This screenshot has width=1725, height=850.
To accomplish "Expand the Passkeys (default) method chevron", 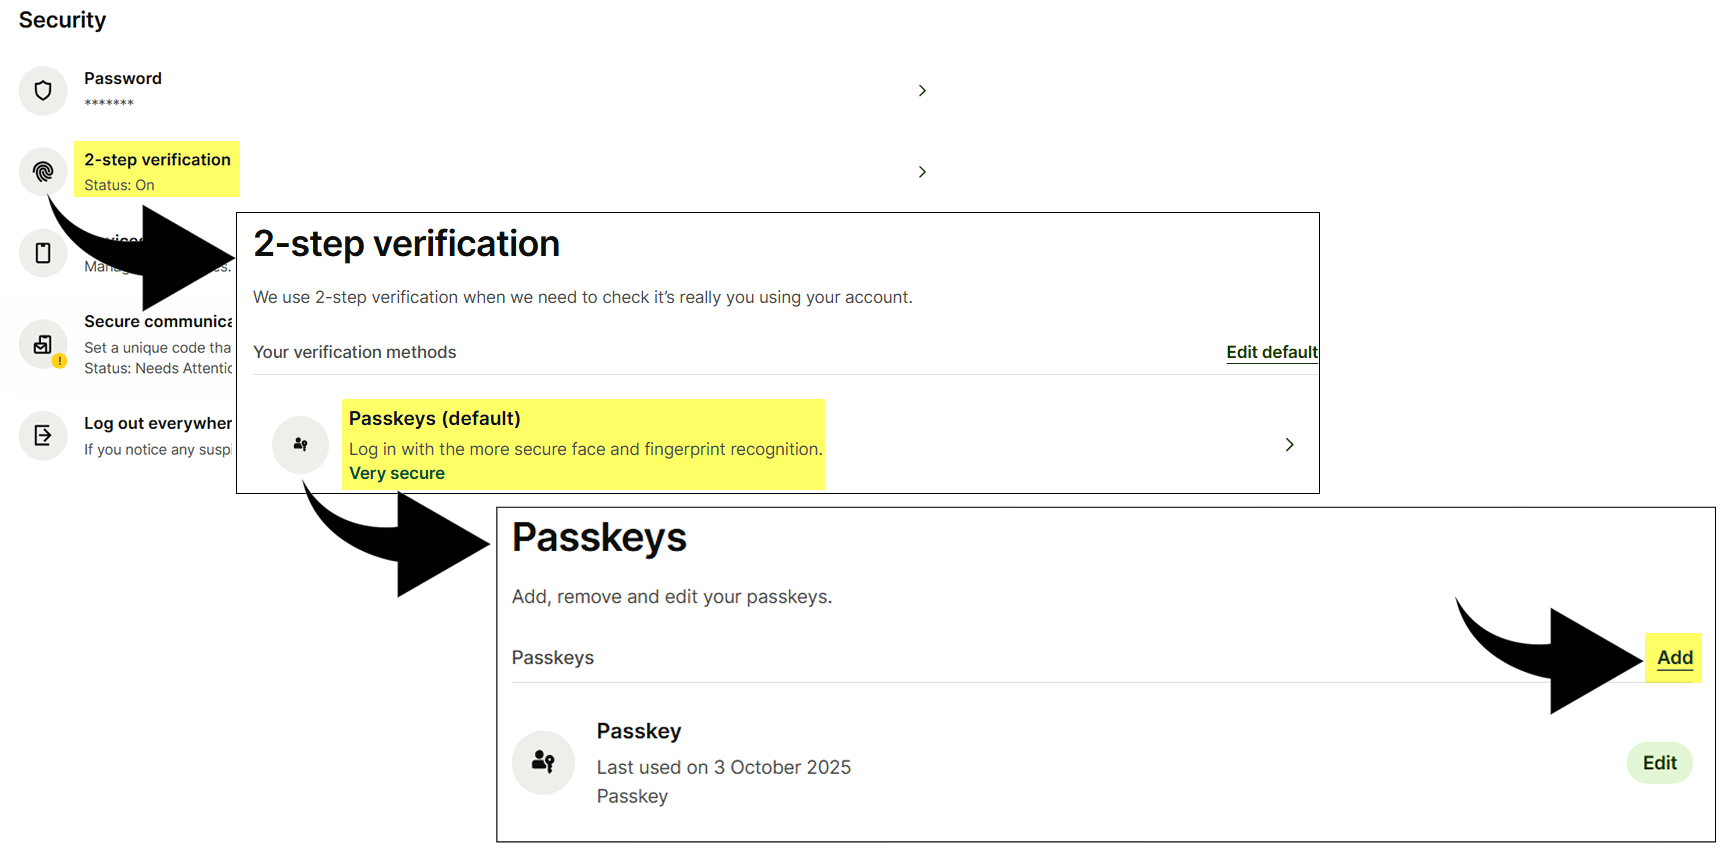I will (x=1289, y=444).
